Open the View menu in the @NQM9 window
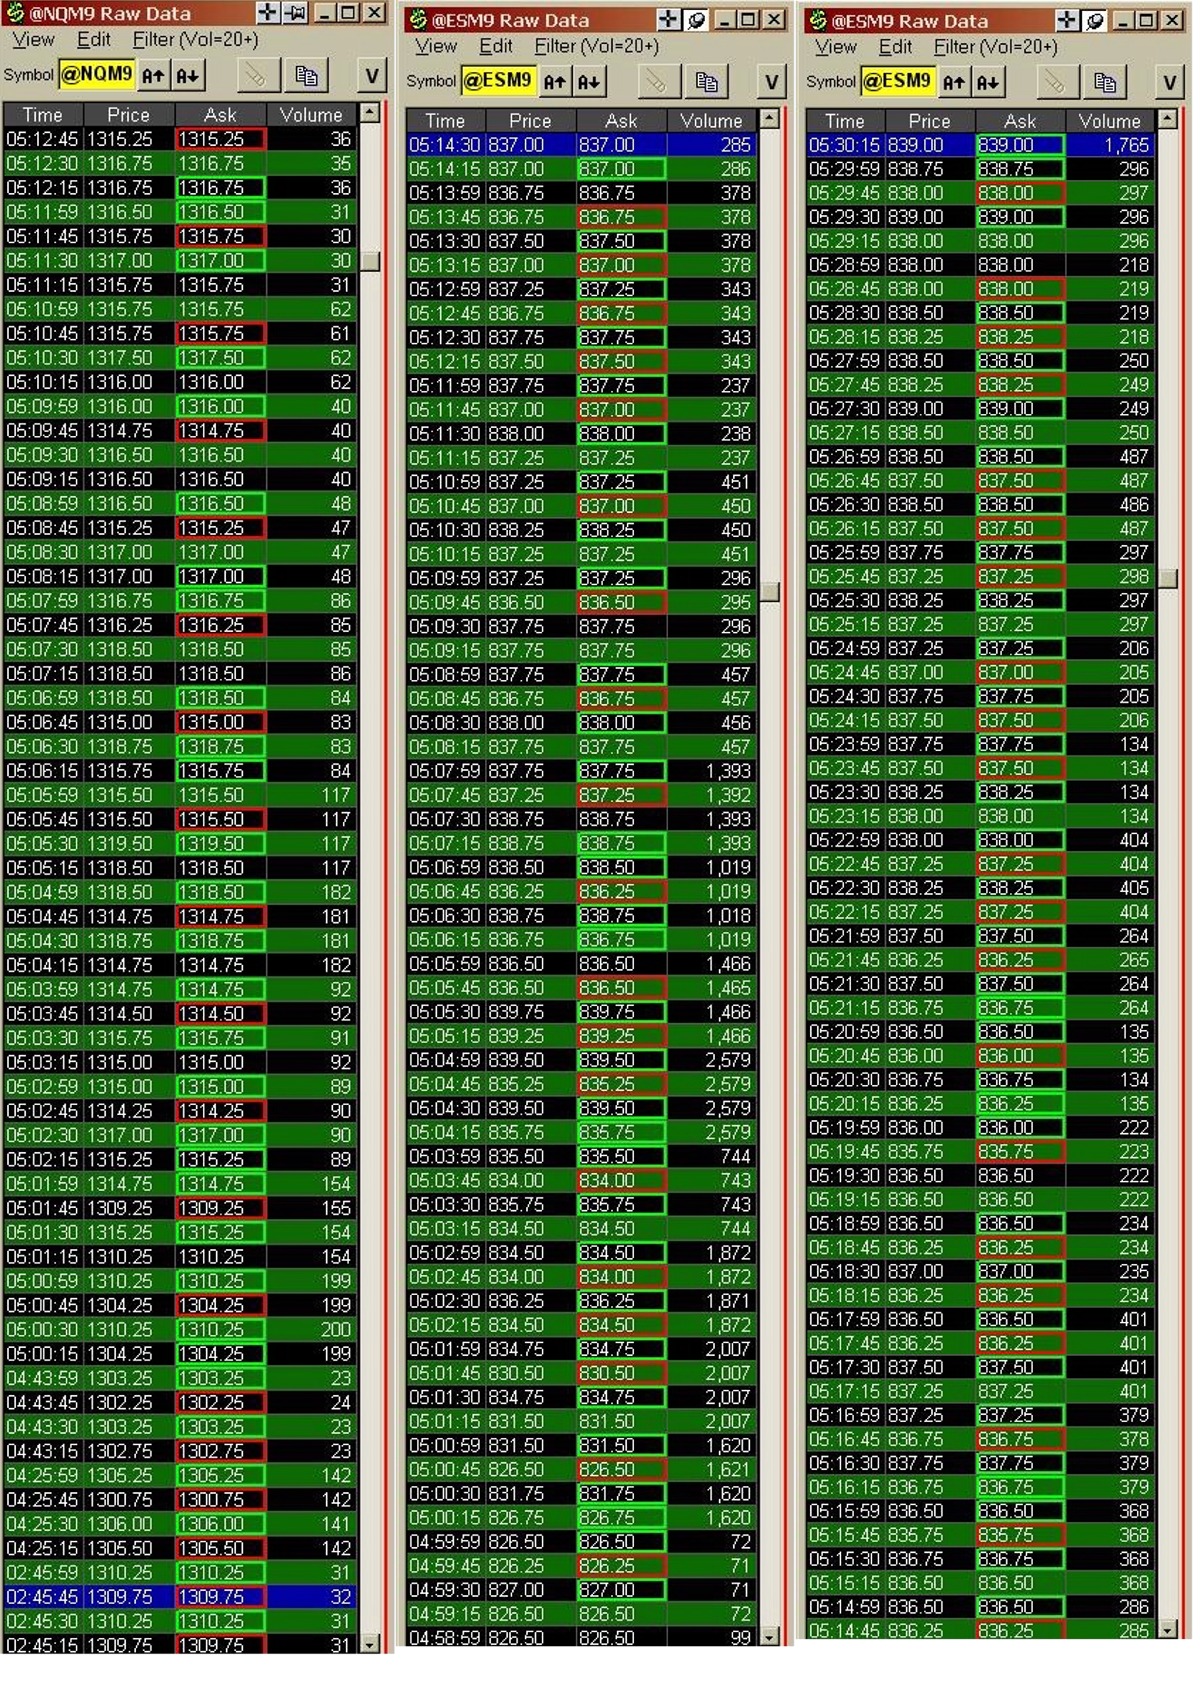This screenshot has width=1200, height=1688. click(x=33, y=40)
